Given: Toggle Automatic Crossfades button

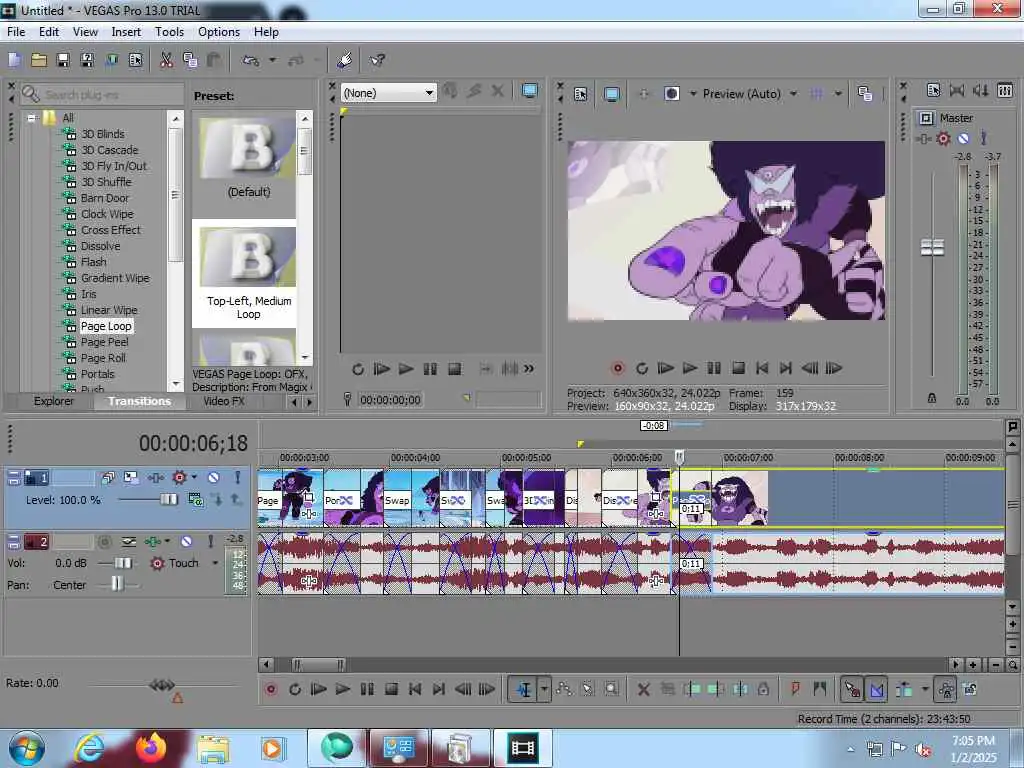Looking at the screenshot, I should pyautogui.click(x=876, y=689).
